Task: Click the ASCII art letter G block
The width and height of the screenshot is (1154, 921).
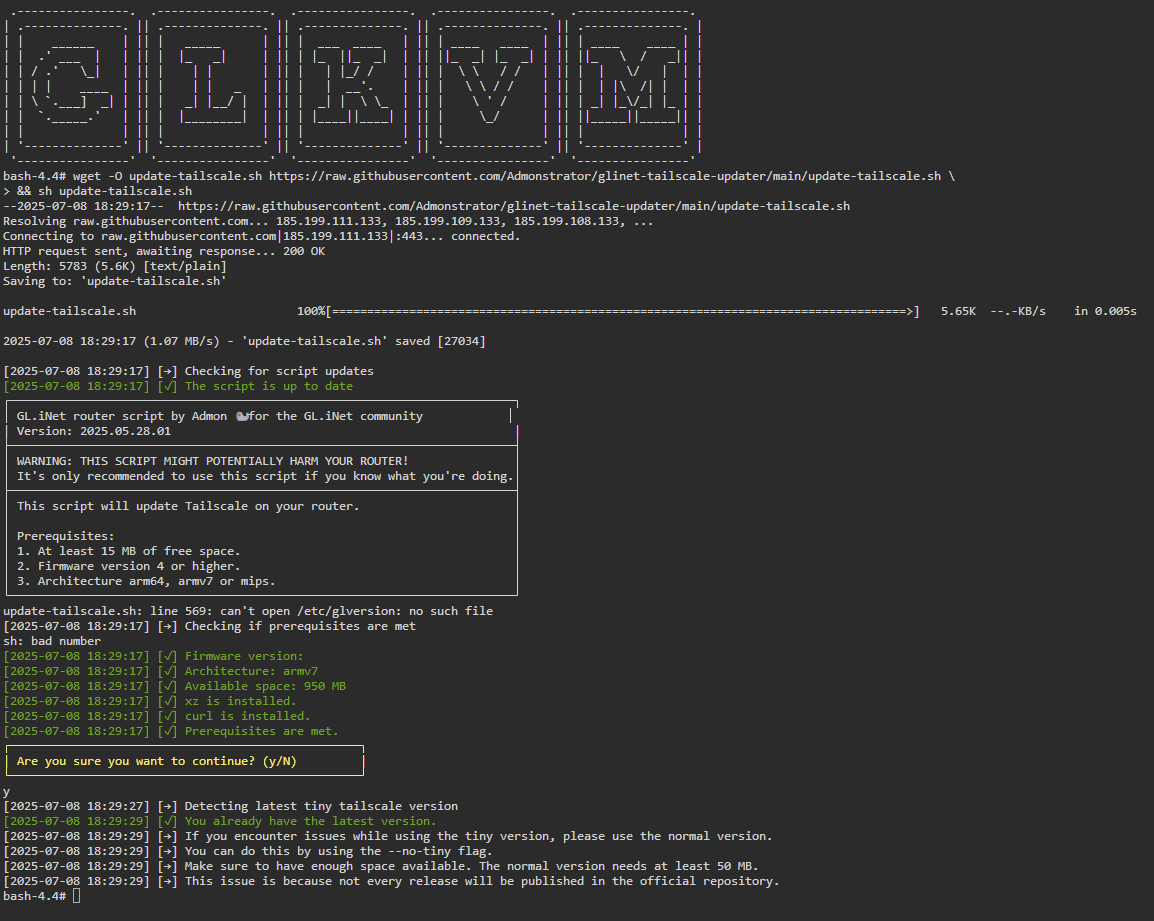Action: [x=71, y=87]
